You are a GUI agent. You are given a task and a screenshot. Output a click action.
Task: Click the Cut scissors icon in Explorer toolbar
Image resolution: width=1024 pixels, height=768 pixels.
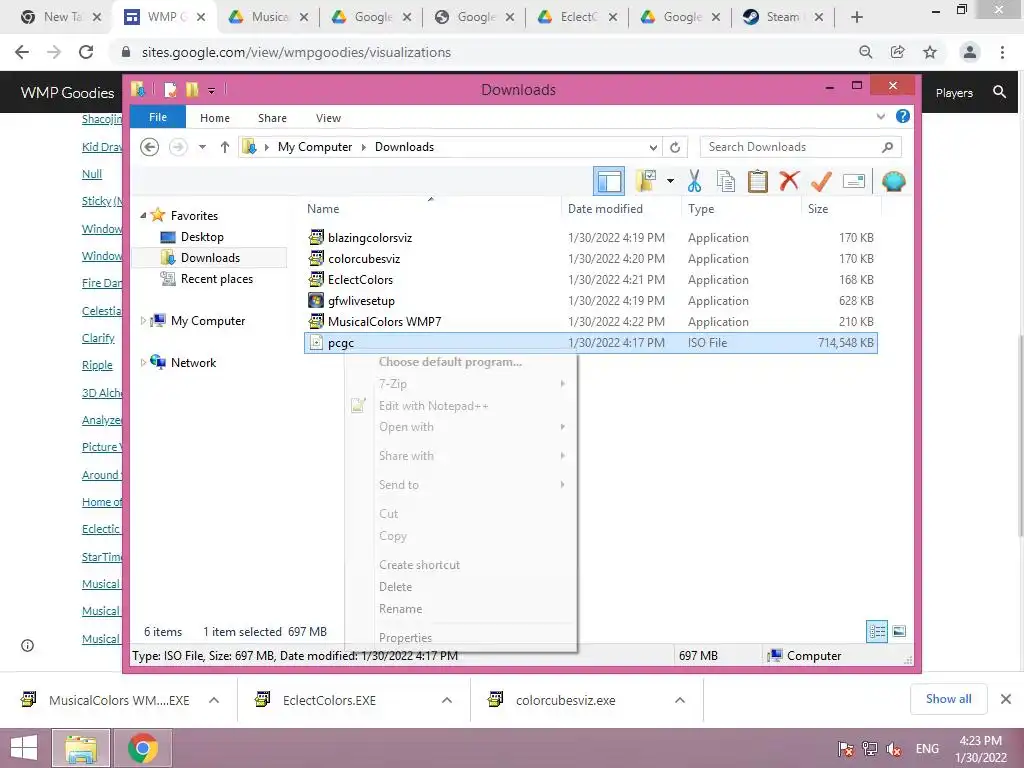tap(694, 181)
